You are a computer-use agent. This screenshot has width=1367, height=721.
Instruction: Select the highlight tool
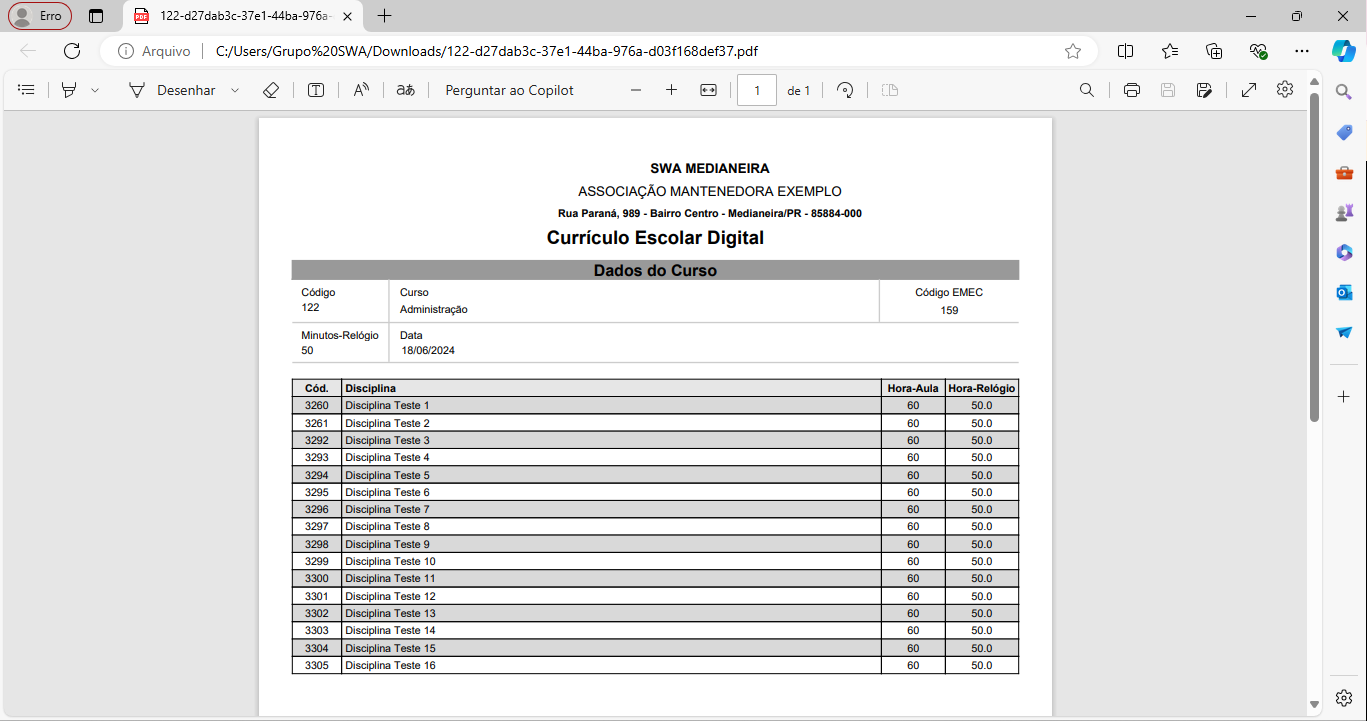[69, 90]
